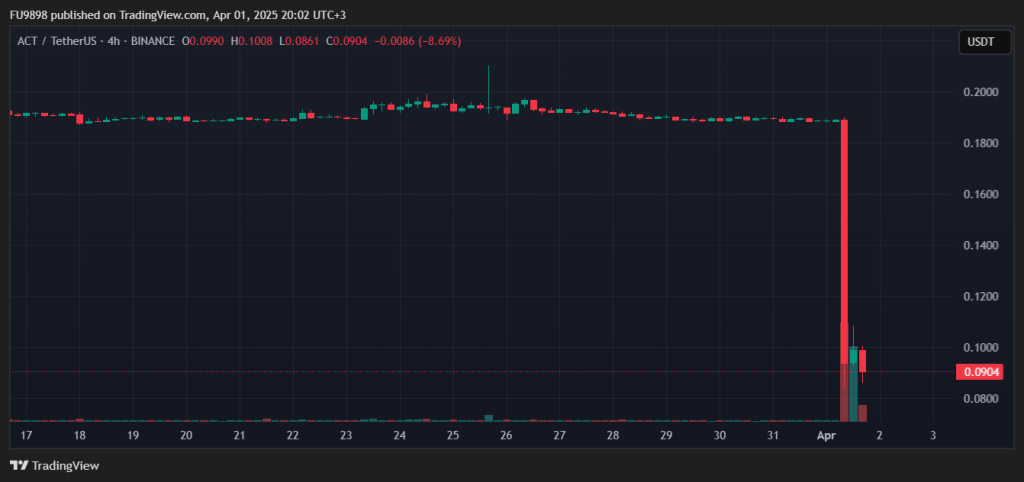The height and width of the screenshot is (482, 1024).
Task: Click the TradingView logo at bottom
Action: [55, 466]
